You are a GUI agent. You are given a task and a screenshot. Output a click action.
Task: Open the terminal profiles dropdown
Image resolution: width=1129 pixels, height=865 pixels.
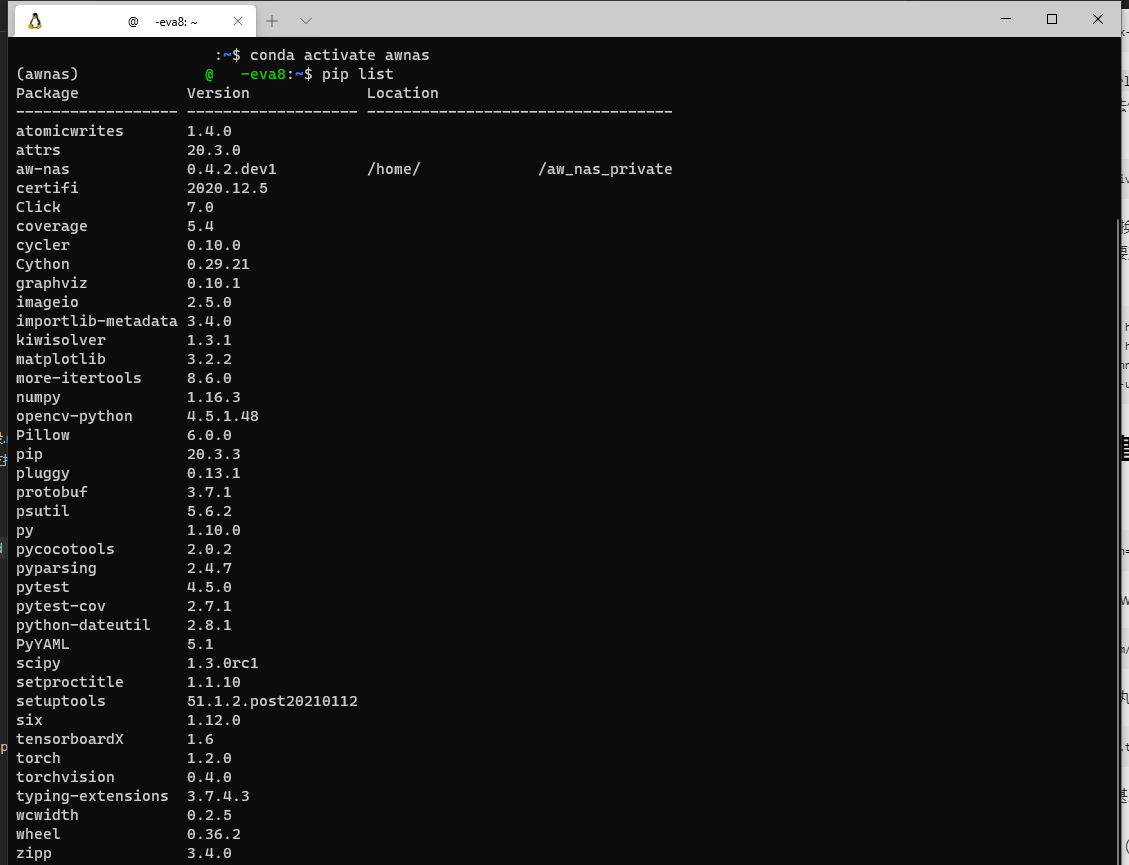pos(305,21)
